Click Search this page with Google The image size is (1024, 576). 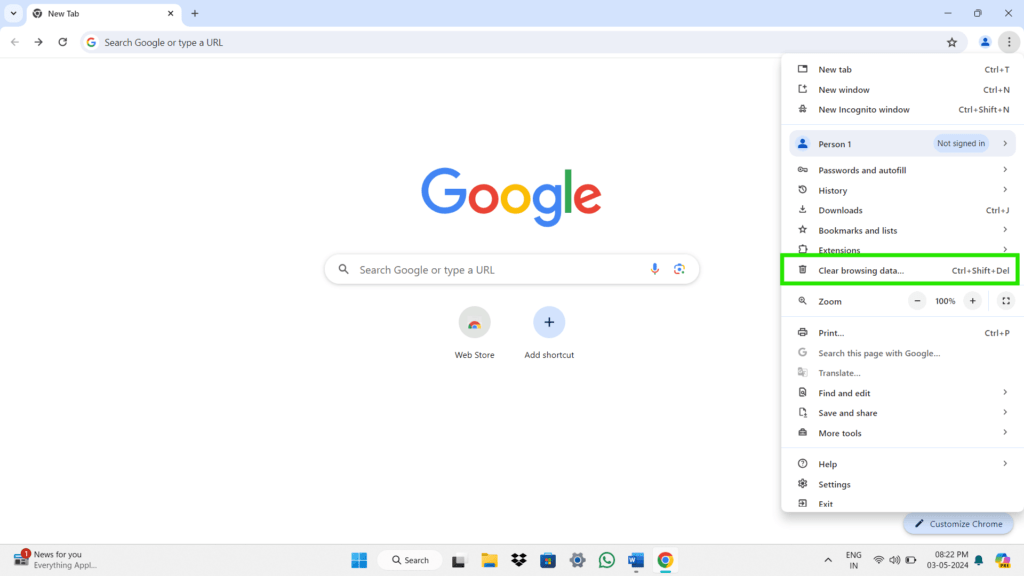pos(903,353)
